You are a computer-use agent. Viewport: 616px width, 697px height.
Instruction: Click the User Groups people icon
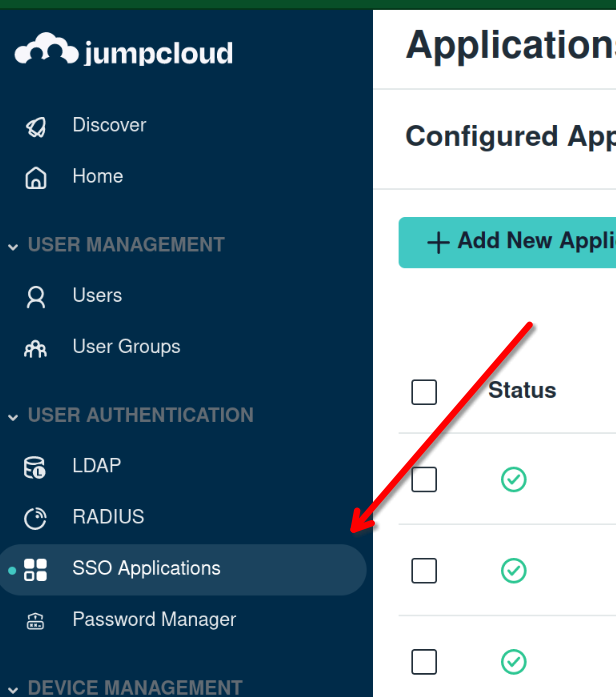(36, 348)
